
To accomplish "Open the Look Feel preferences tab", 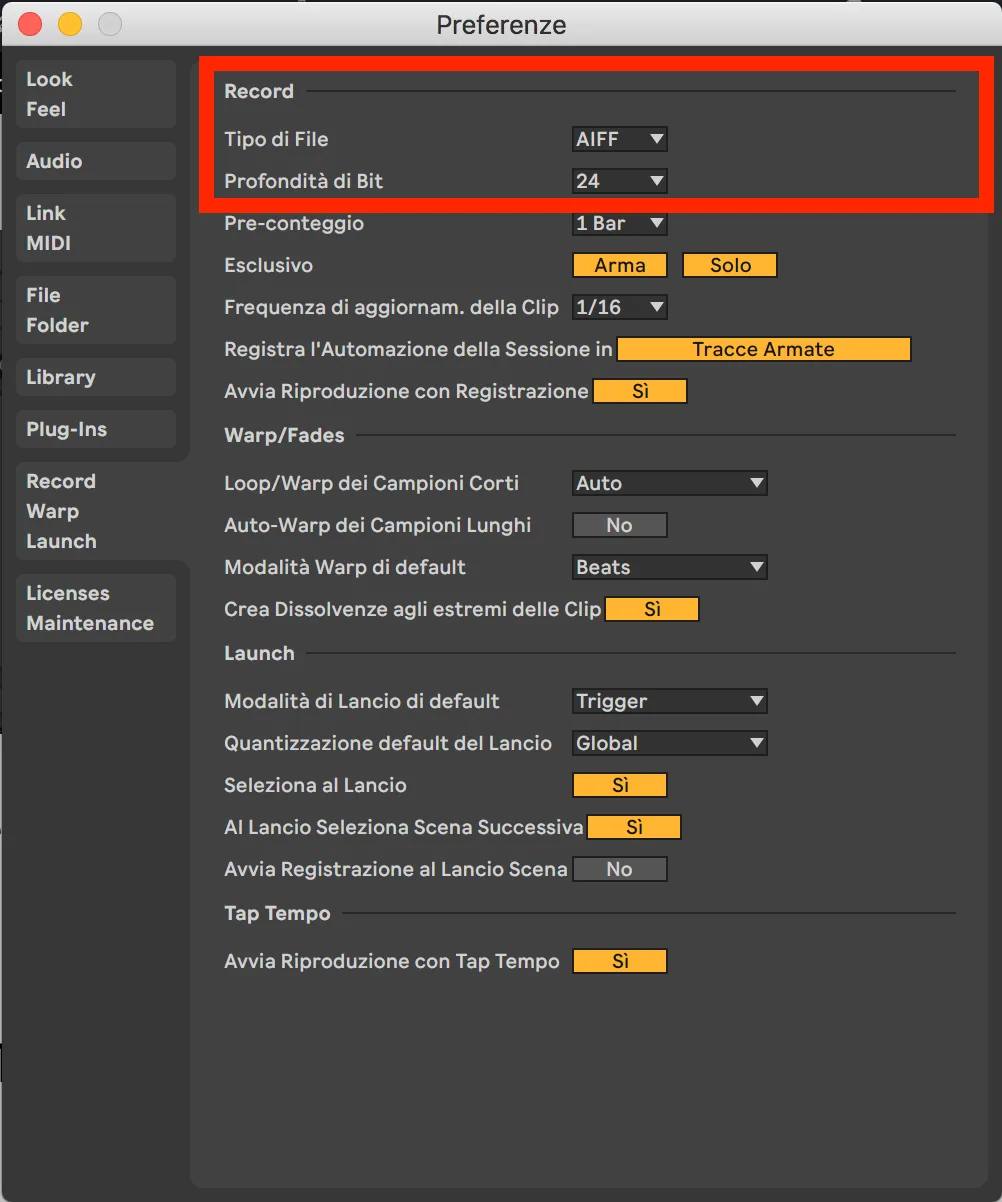I will pos(96,94).
